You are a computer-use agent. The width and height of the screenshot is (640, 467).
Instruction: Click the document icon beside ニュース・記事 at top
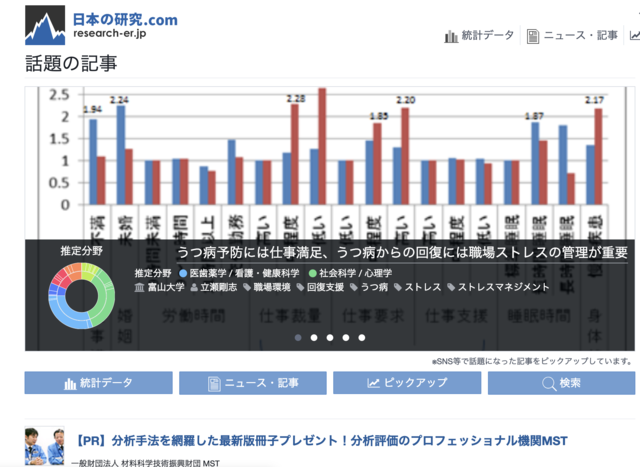point(532,36)
